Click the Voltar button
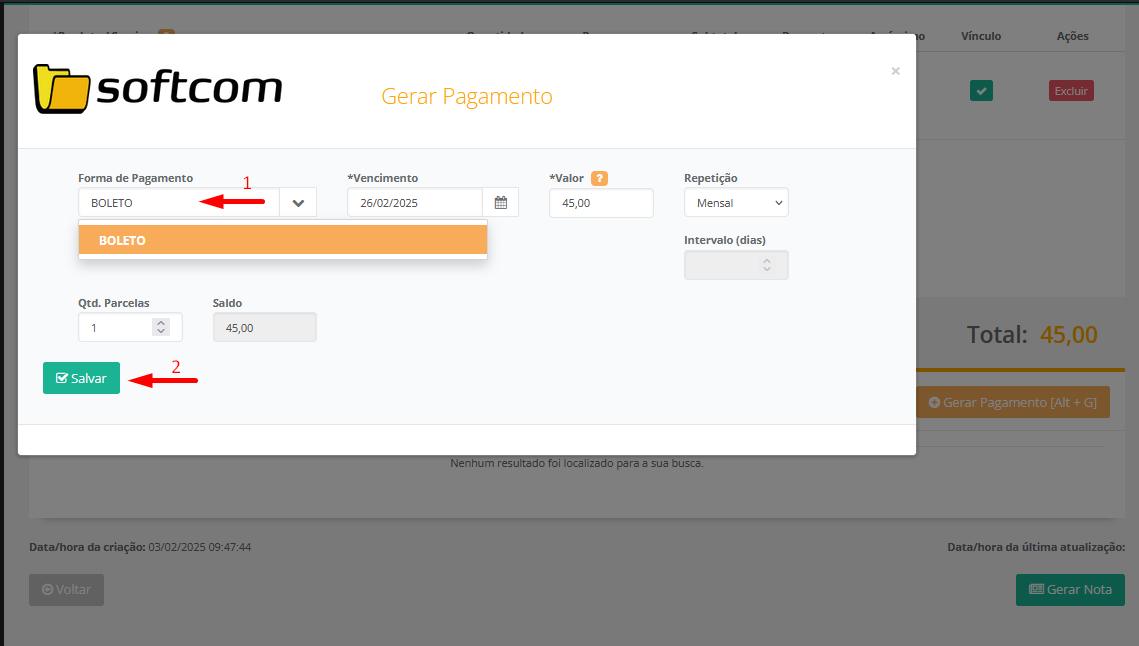Screen dimensions: 1139x646 click(66, 589)
